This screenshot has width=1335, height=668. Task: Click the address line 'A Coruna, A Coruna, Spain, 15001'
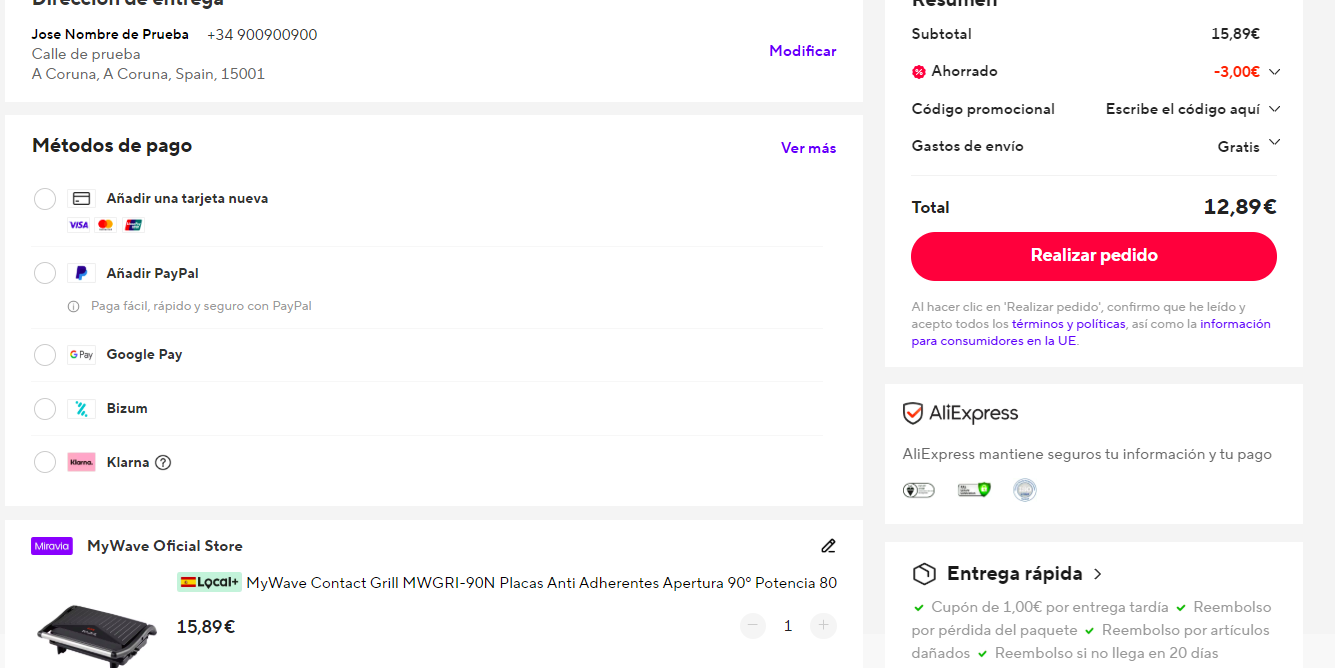point(148,74)
